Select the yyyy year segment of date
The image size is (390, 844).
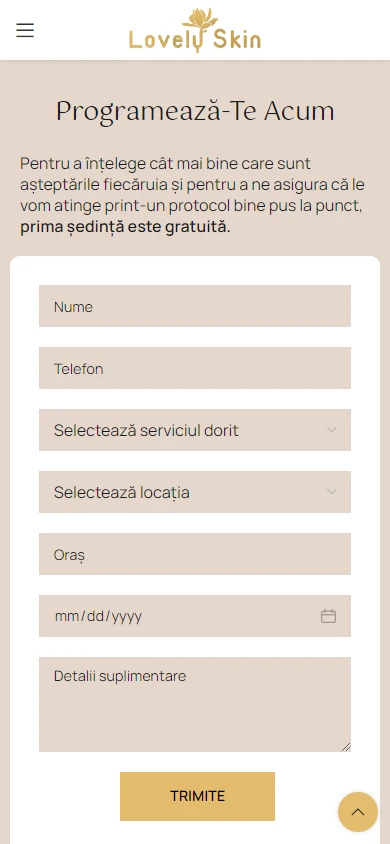click(x=126, y=617)
